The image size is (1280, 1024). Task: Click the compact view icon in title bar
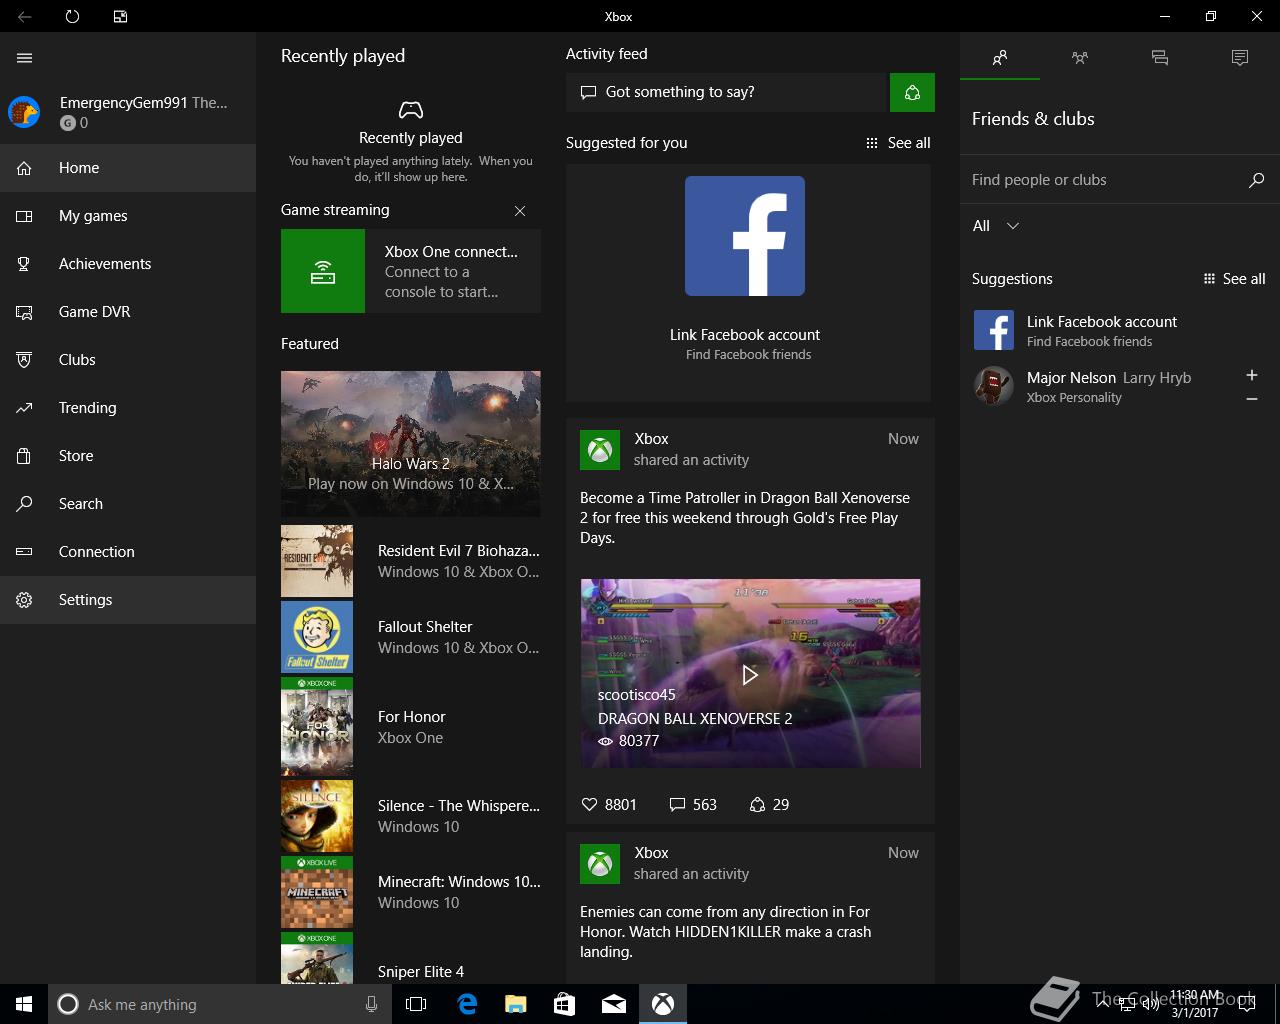click(120, 16)
